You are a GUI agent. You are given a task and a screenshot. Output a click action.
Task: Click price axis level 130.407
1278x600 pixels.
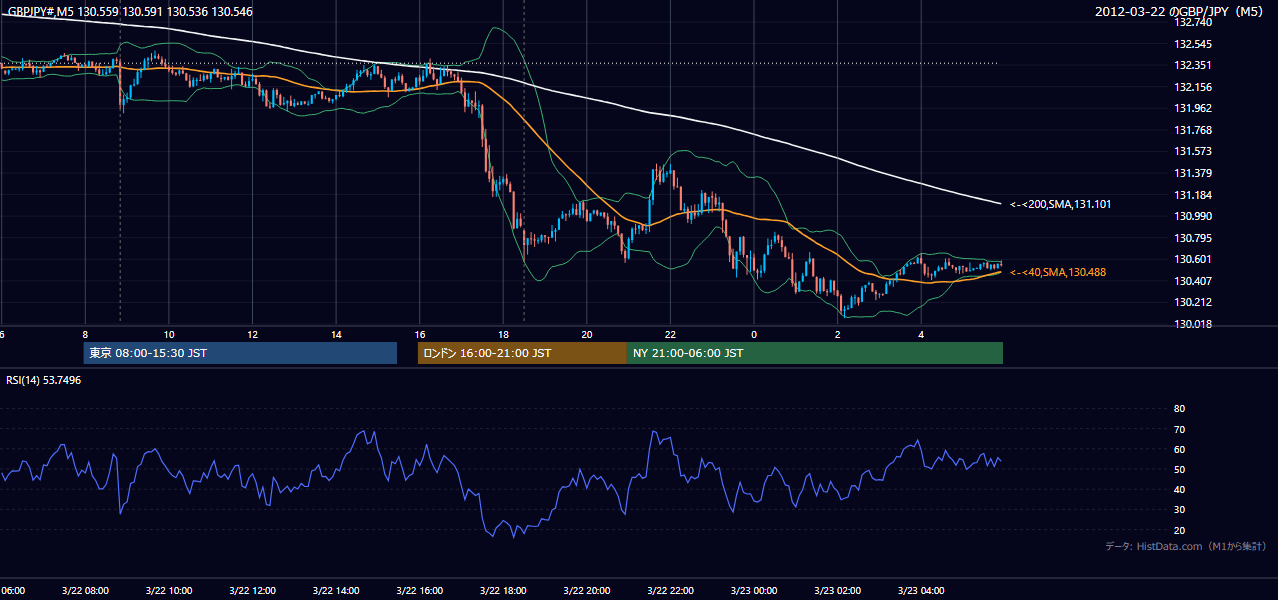[1191, 281]
